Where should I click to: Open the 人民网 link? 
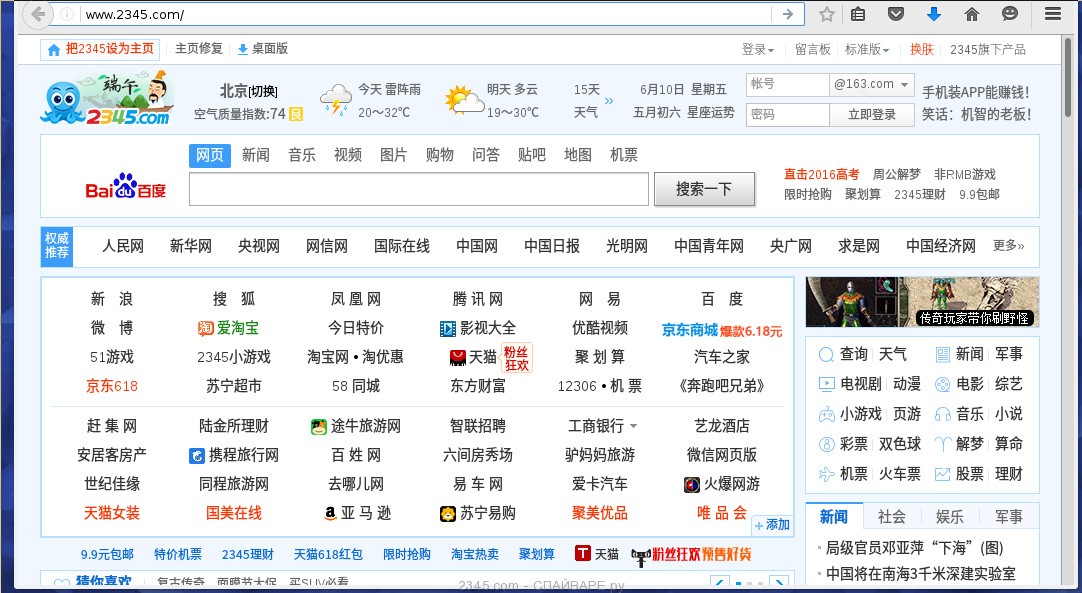pyautogui.click(x=123, y=246)
